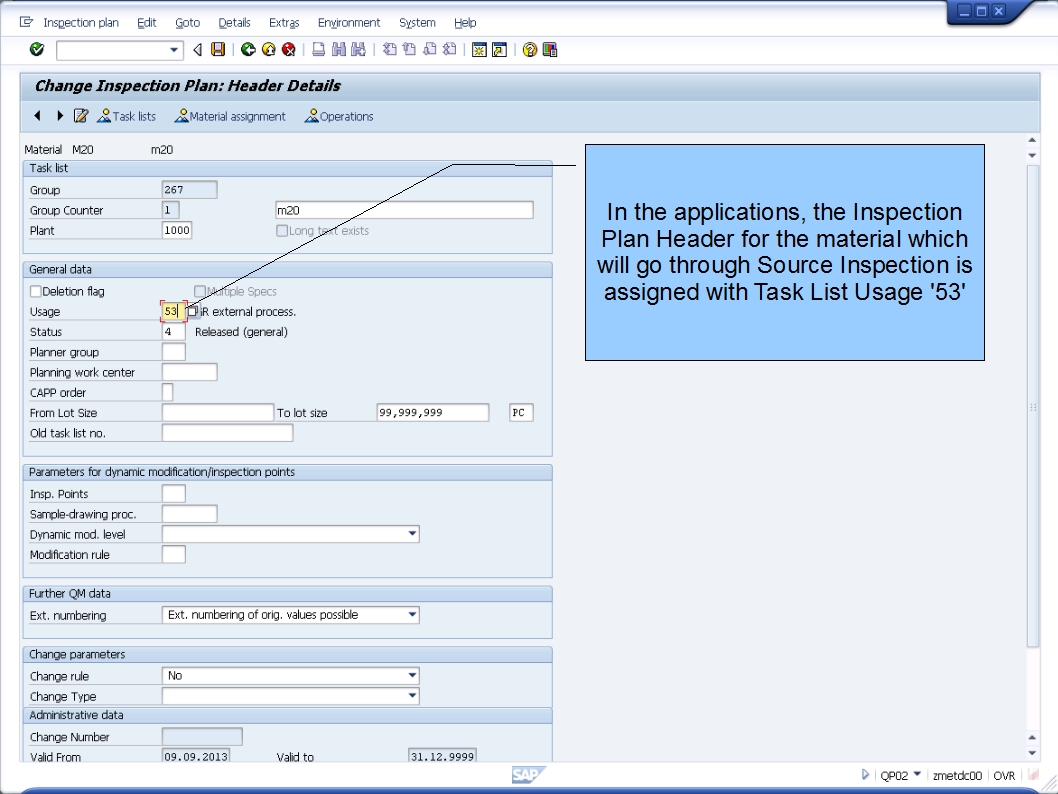Click the Next Page icon
Image resolution: width=1058 pixels, height=794 pixels.
[429, 49]
